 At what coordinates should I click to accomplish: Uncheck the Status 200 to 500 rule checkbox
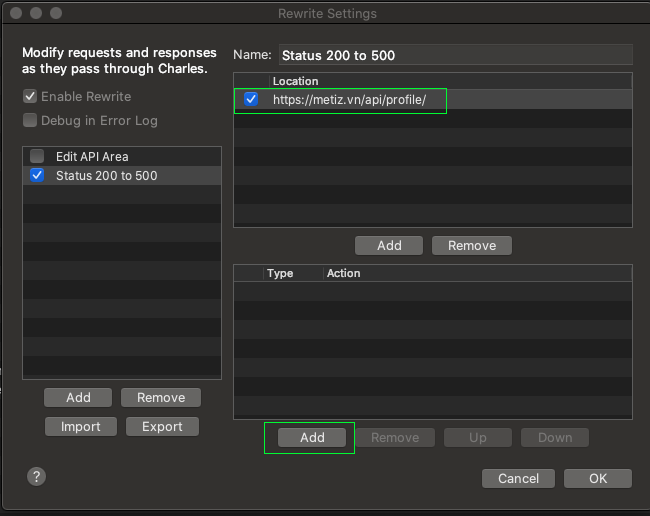pos(37,175)
